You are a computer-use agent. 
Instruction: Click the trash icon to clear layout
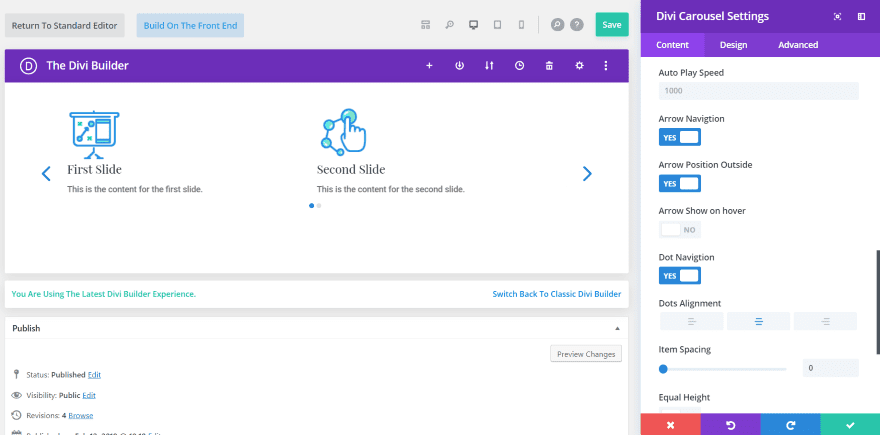click(549, 66)
